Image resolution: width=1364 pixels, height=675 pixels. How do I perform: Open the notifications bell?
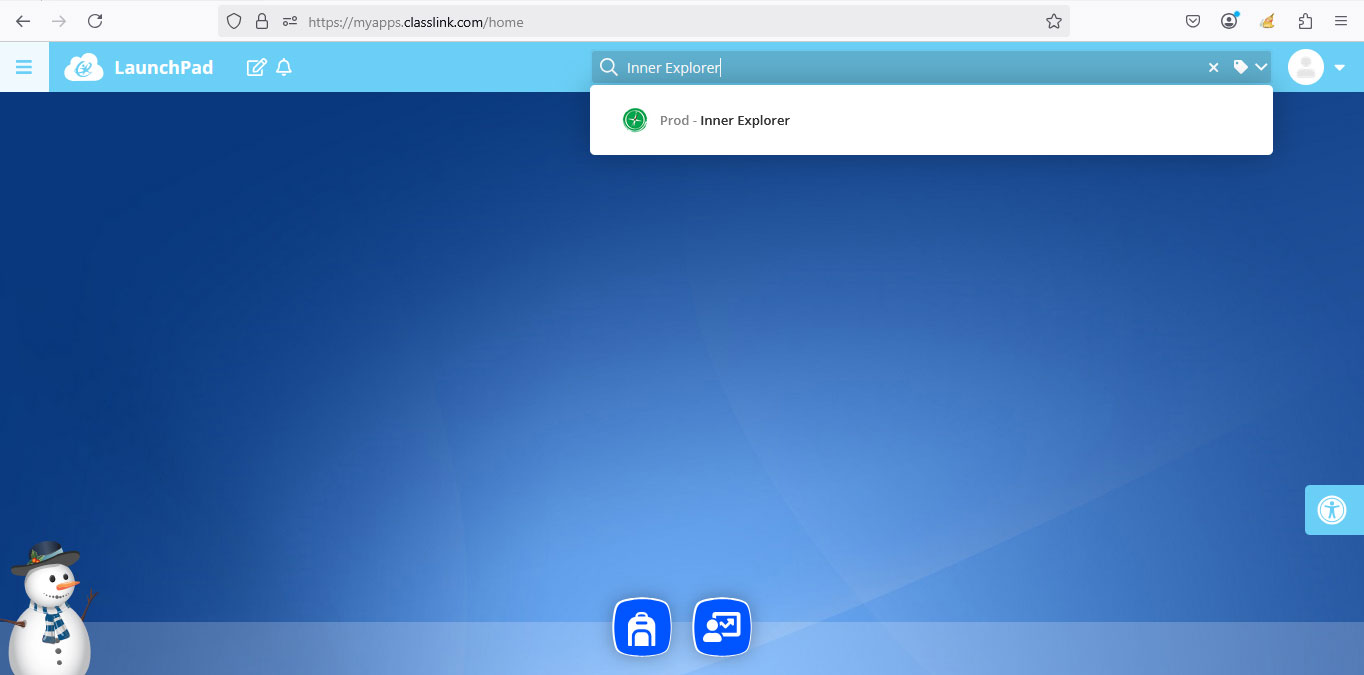click(x=284, y=67)
